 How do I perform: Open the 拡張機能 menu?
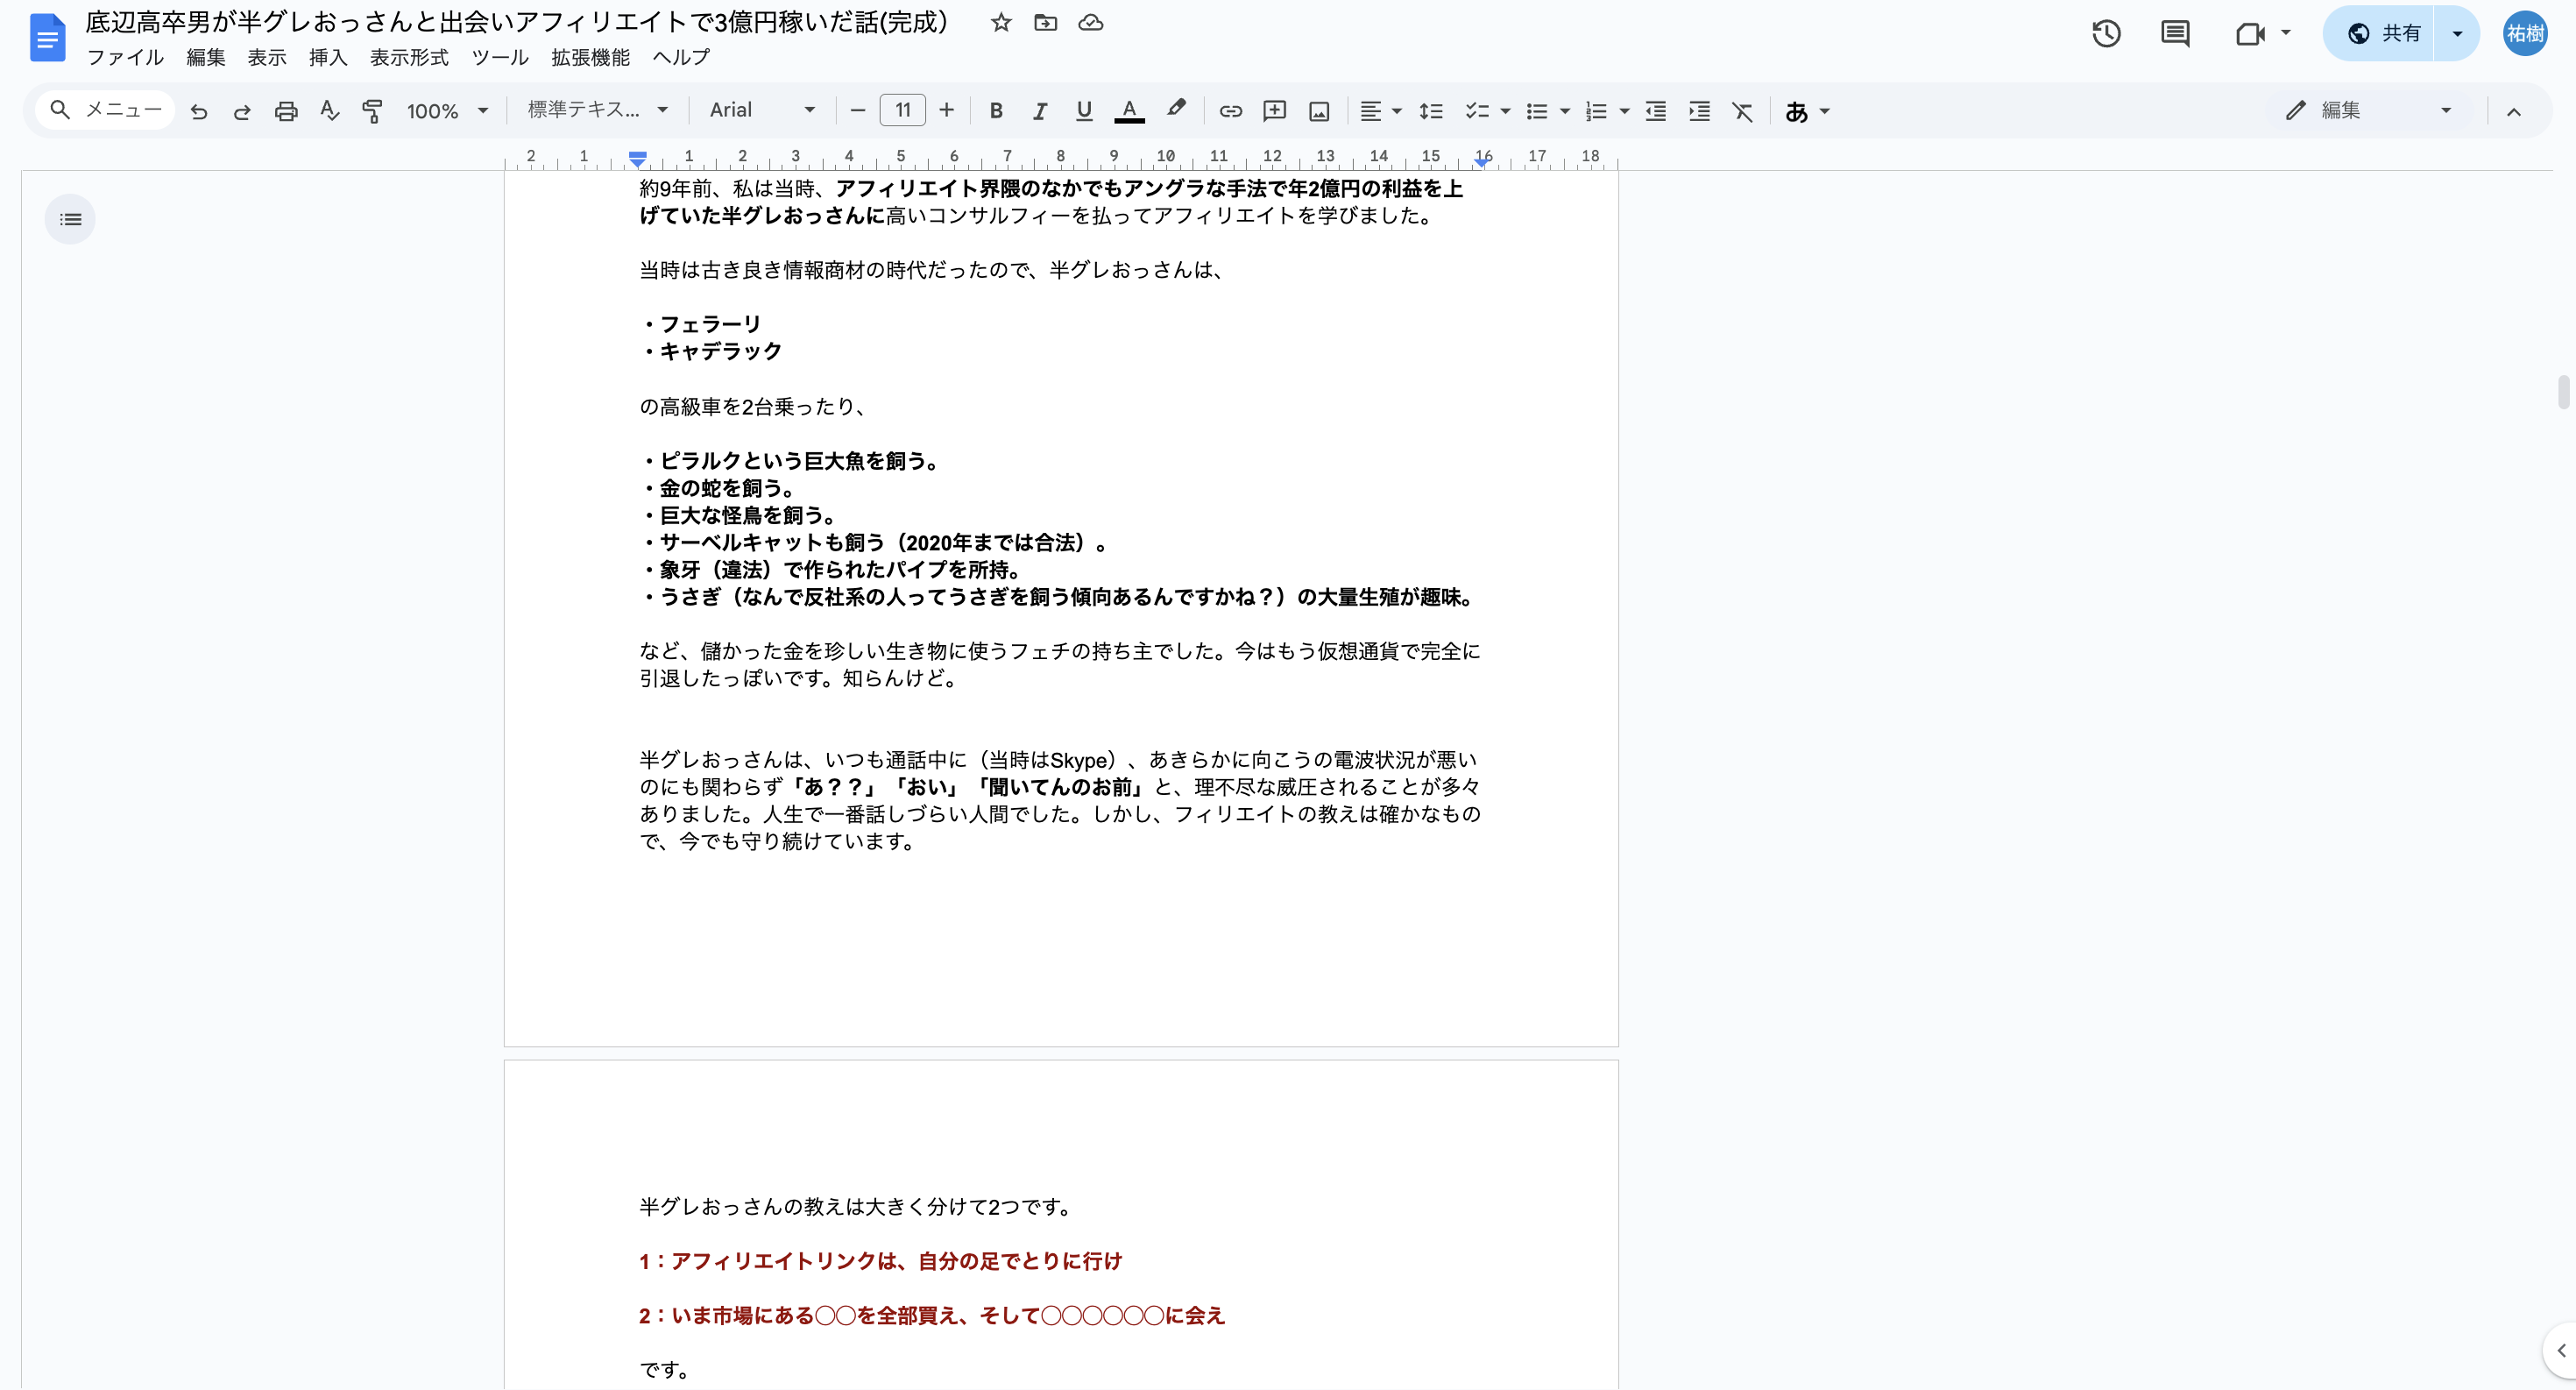(590, 57)
